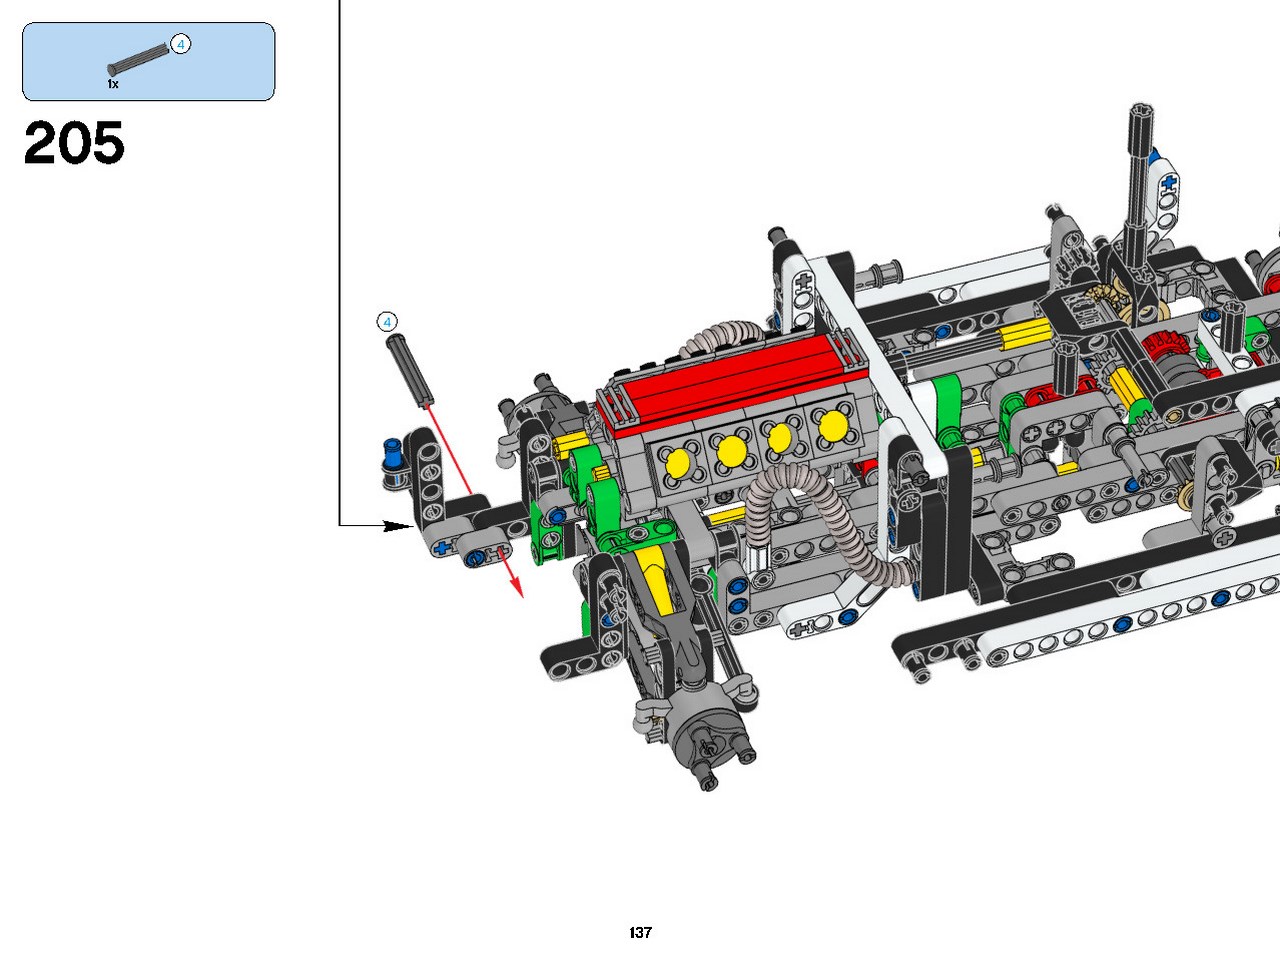This screenshot has width=1280, height=961.
Task: Click the tall black axle standing upright on the chassis
Action: (x=1138, y=185)
